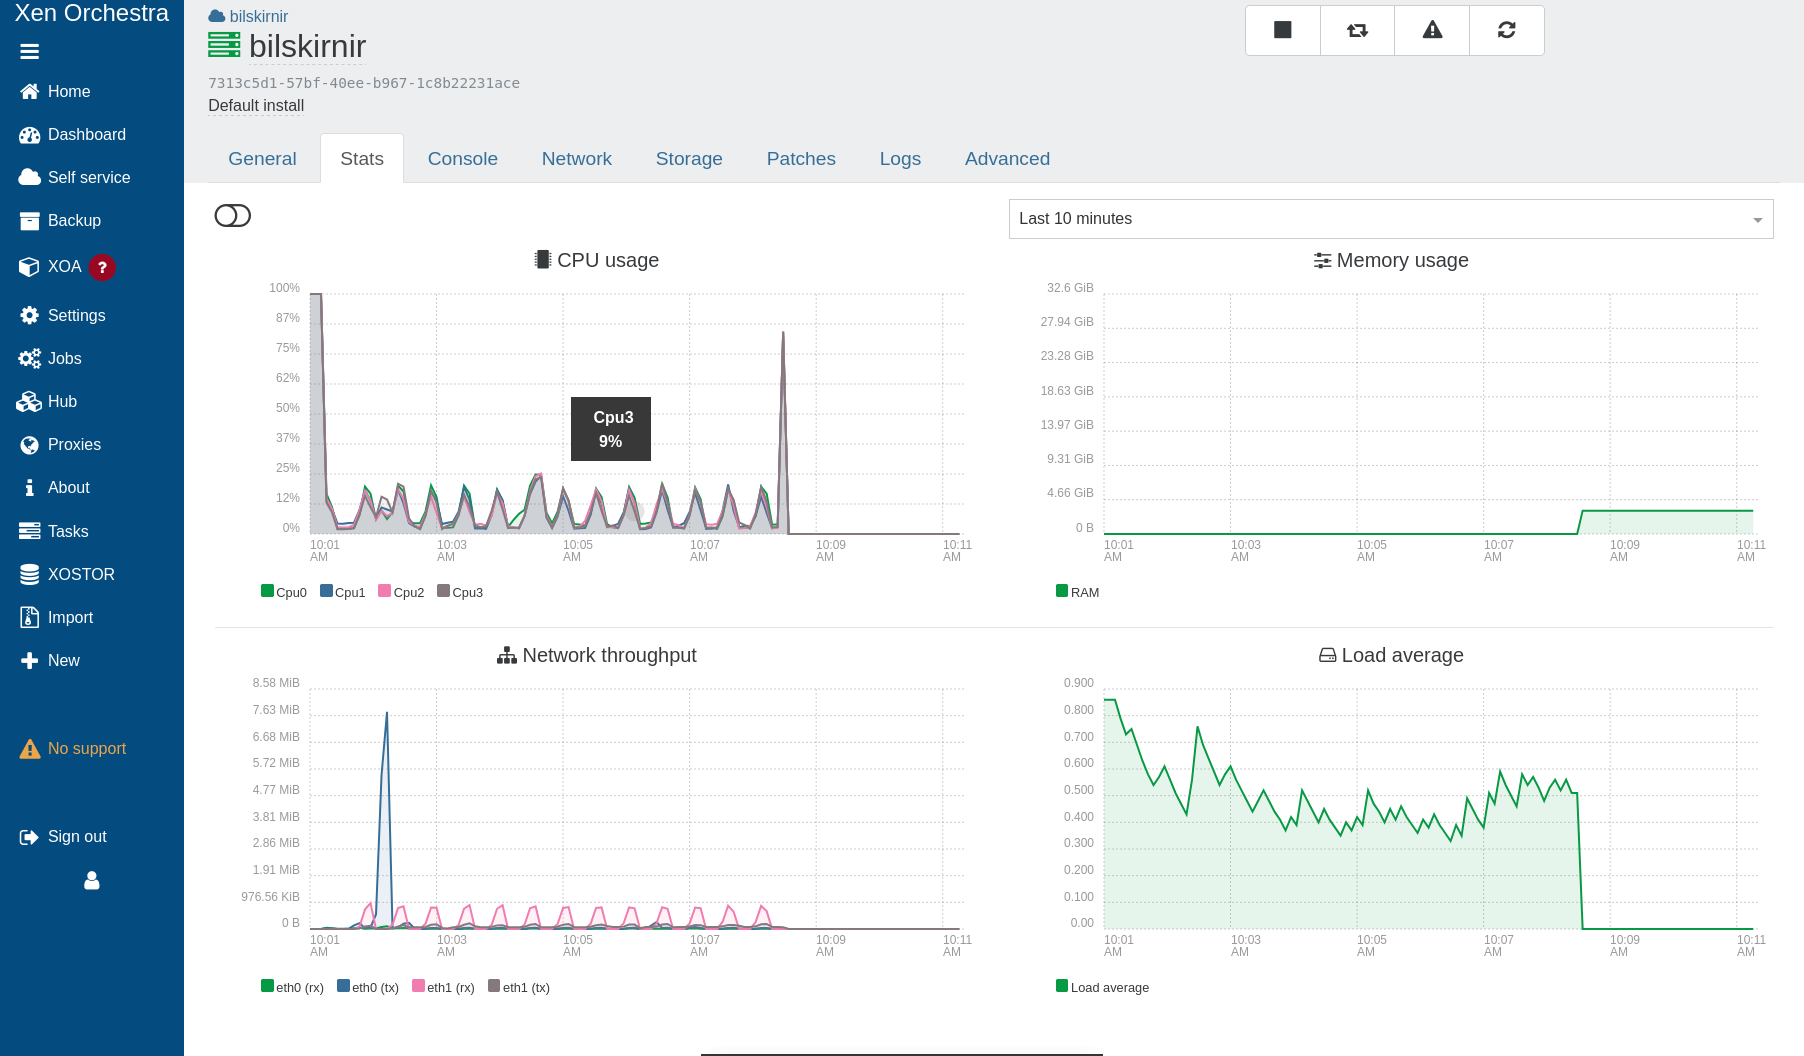1804x1056 pixels.
Task: Switch to the General tab
Action: tap(262, 158)
